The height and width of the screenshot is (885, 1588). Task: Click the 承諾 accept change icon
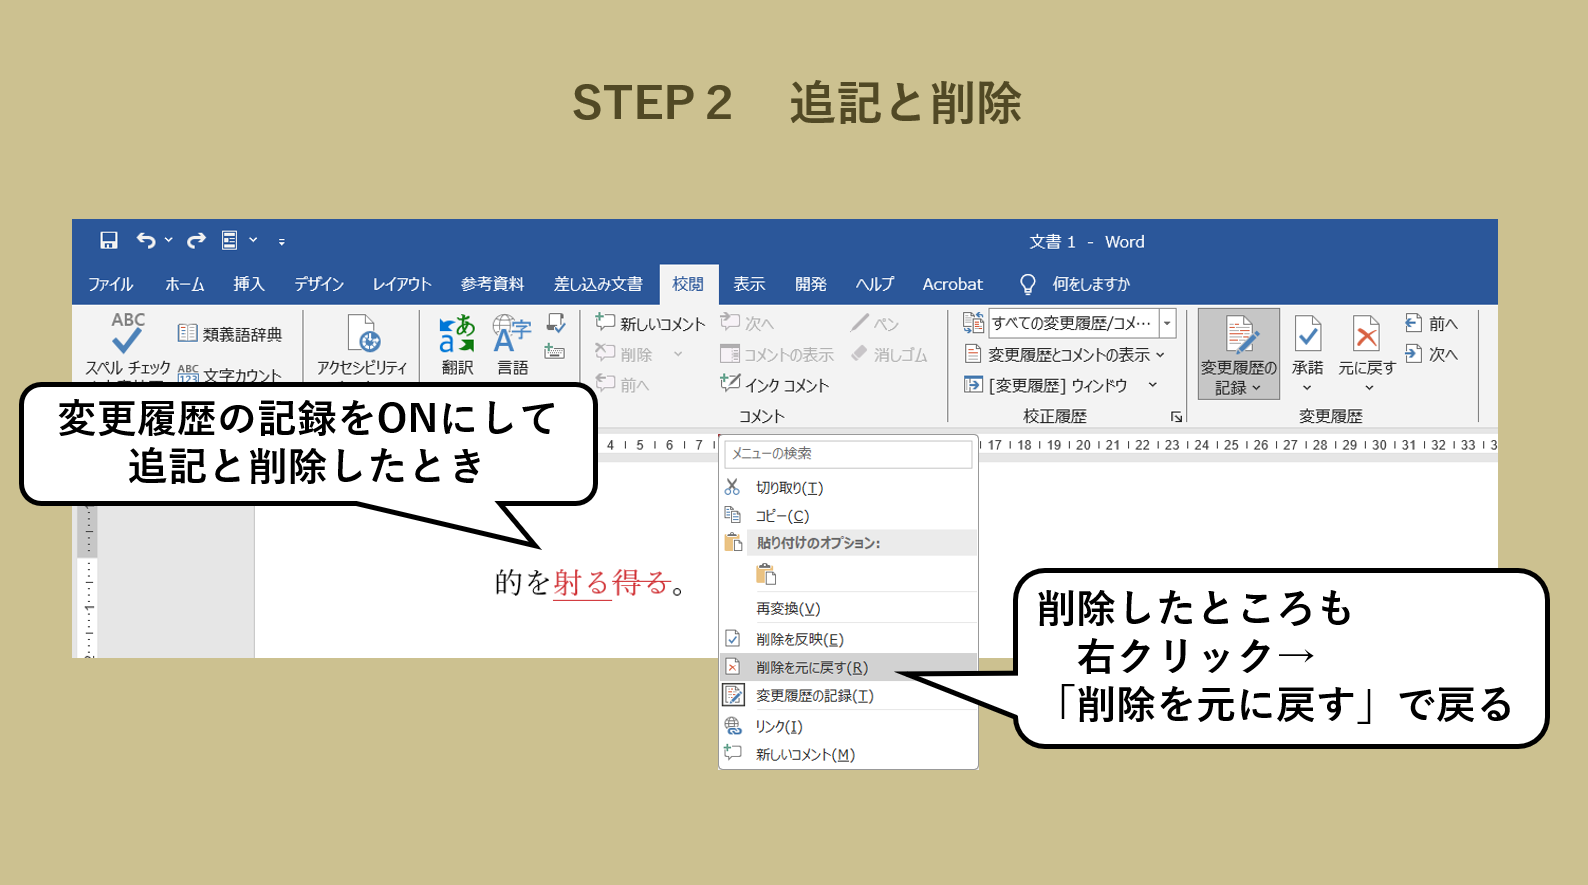point(1307,344)
